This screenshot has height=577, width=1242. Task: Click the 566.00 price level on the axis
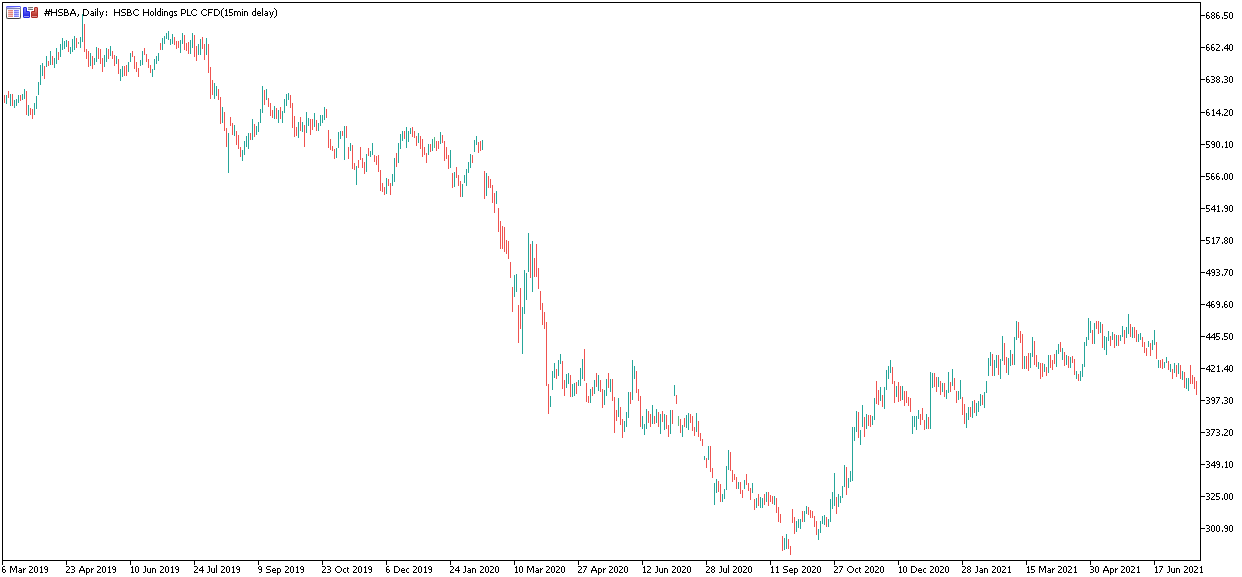pos(1218,177)
